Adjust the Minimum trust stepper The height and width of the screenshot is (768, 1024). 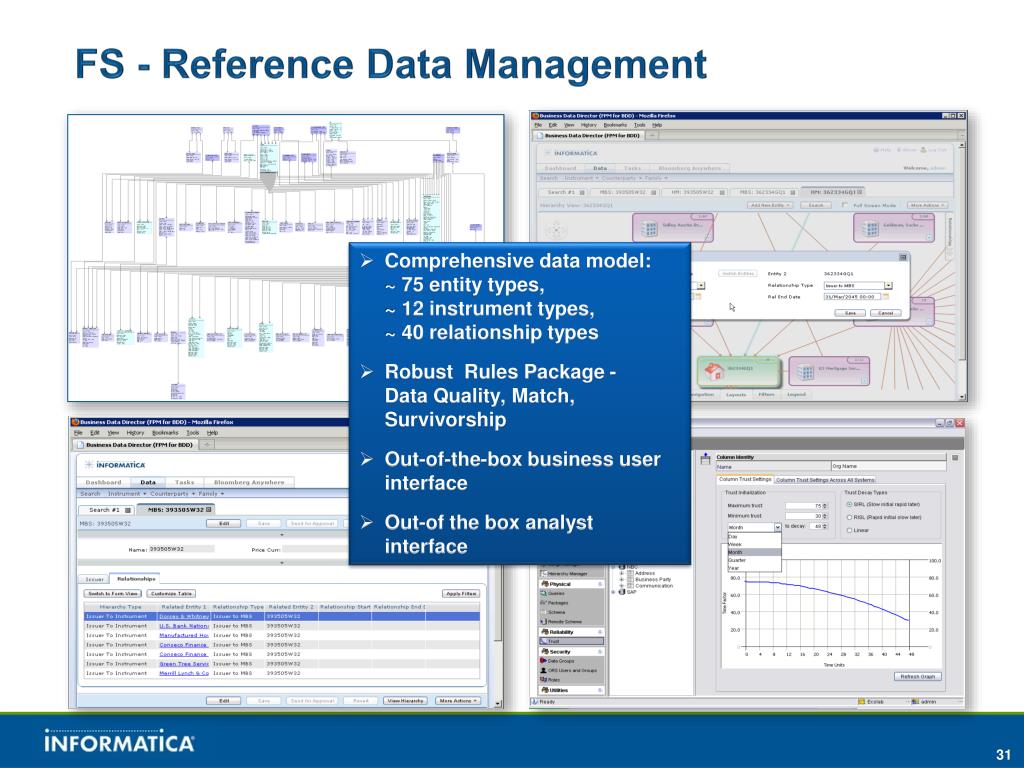coord(825,516)
